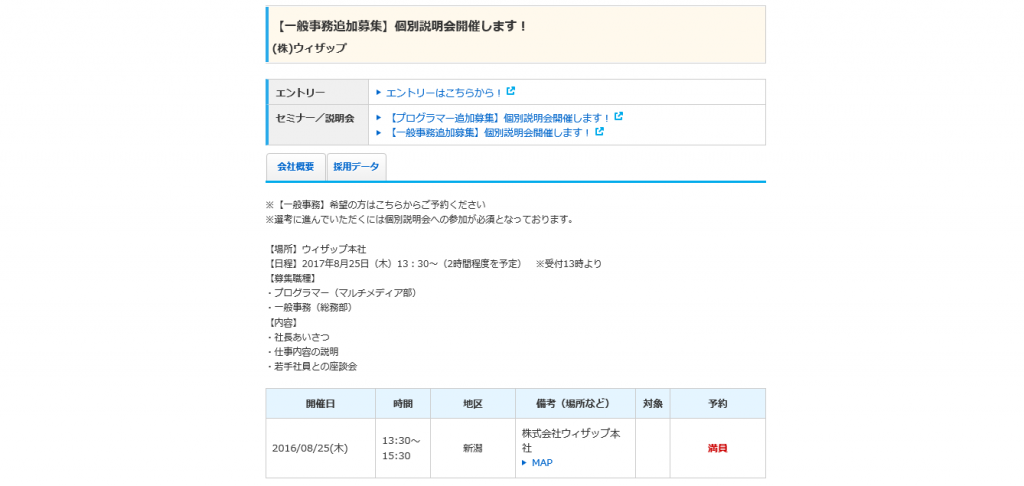Click the arrow bullet before MAP

tap(524, 462)
